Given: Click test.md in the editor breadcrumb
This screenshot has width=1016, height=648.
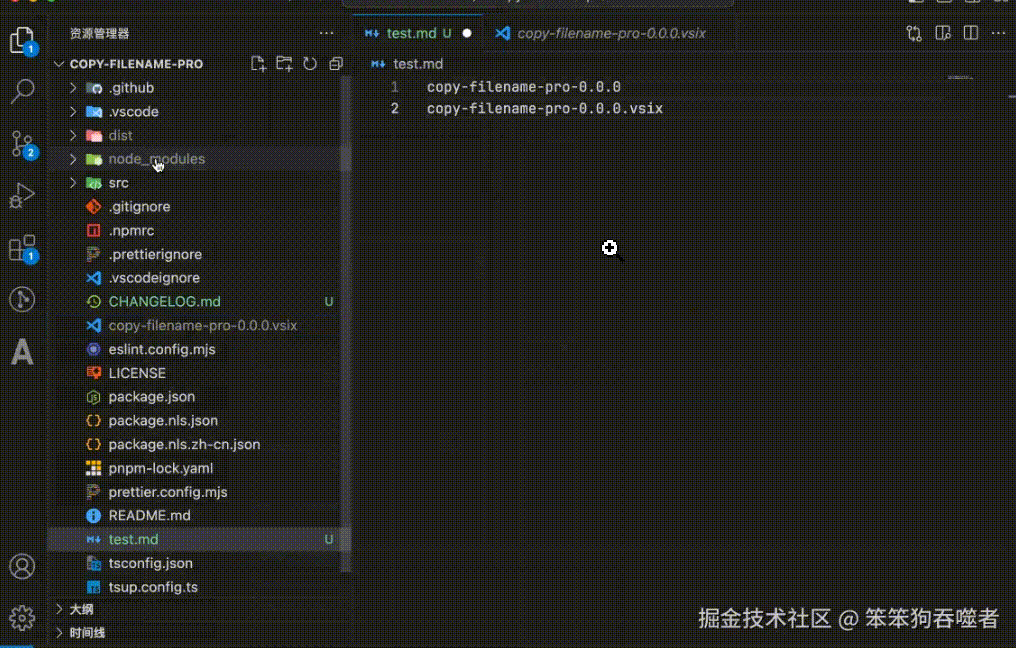Looking at the screenshot, I should pyautogui.click(x=418, y=64).
